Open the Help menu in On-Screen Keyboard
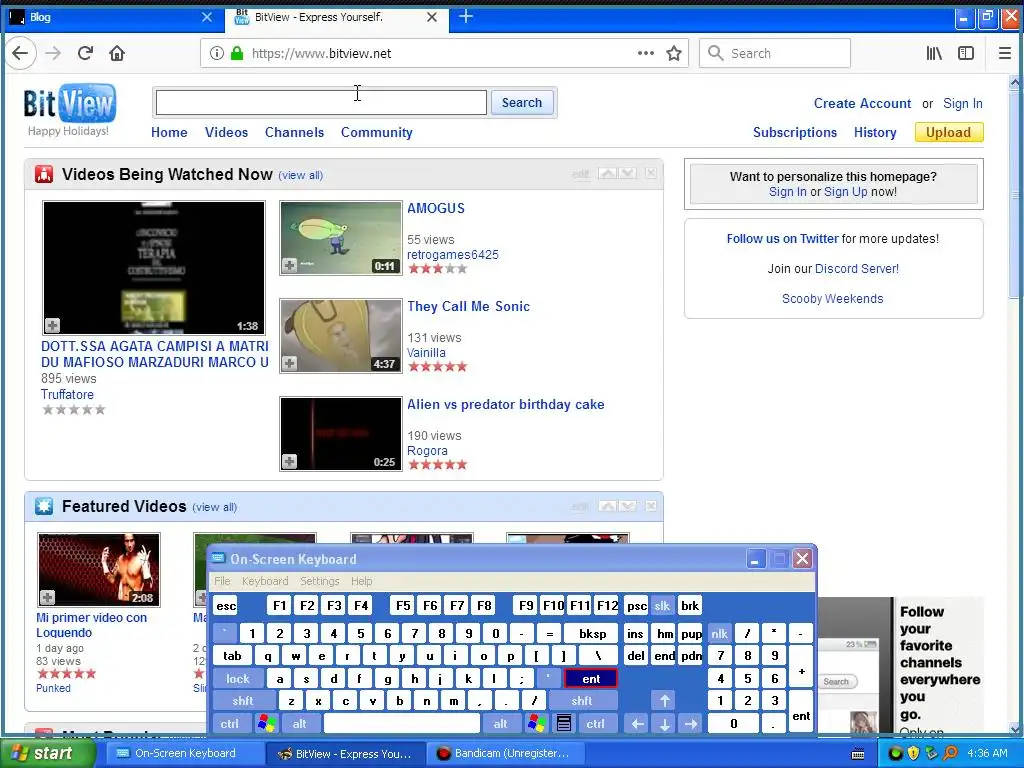1024x768 pixels. (x=361, y=581)
